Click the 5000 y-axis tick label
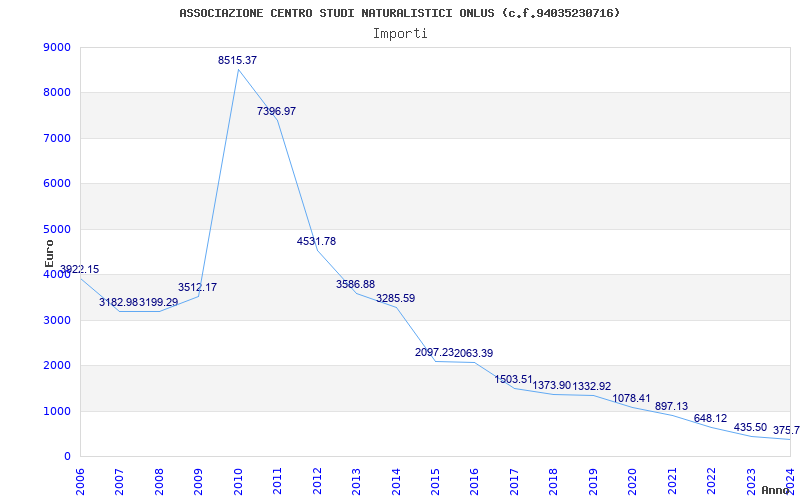The height and width of the screenshot is (500, 800). pyautogui.click(x=55, y=230)
